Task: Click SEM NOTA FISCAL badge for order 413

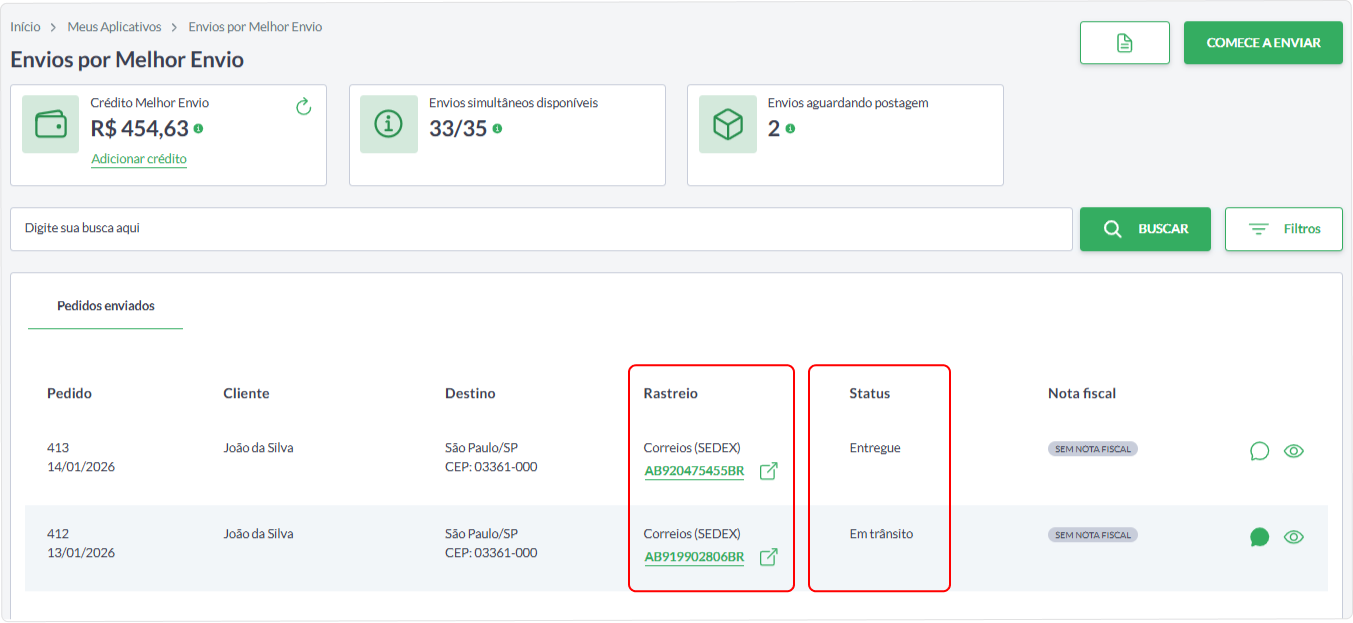Action: pos(1093,449)
